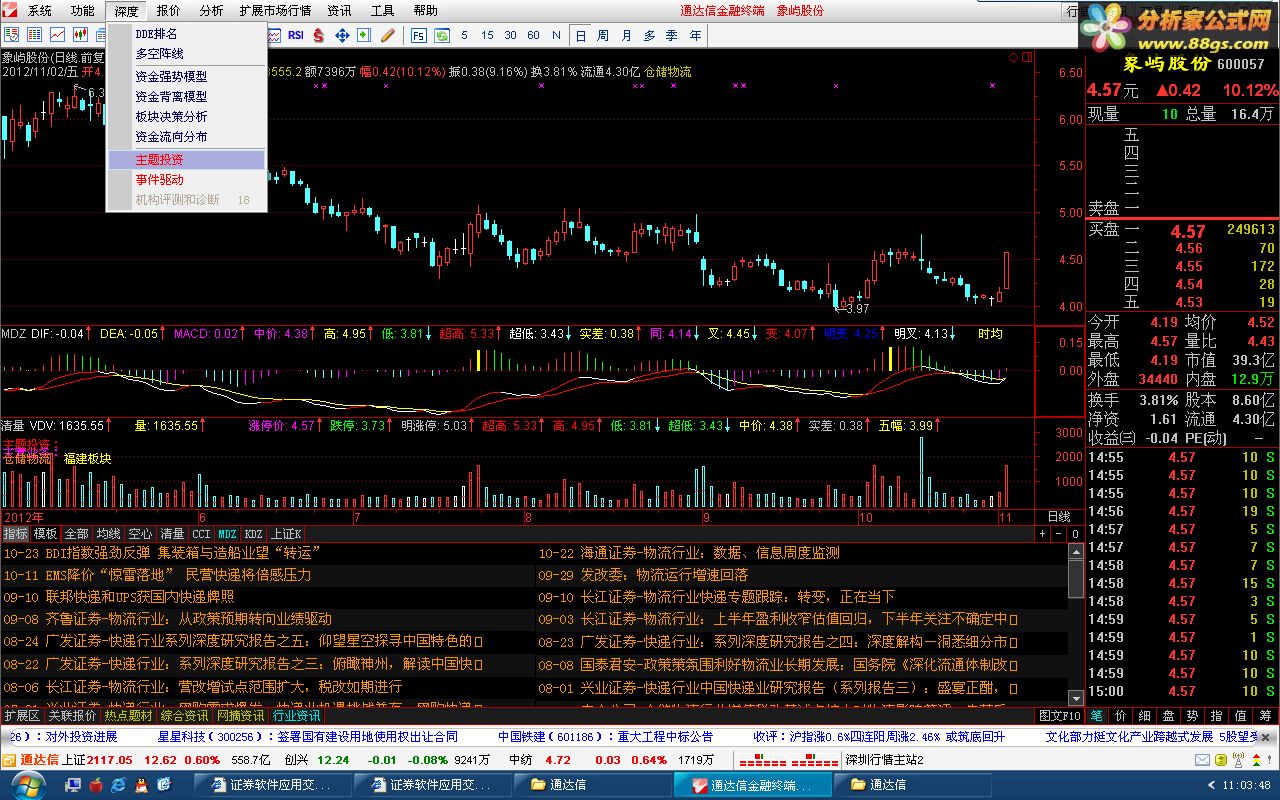Image resolution: width=1280 pixels, height=800 pixels.
Task: Click the news list vertical scrollbar
Action: click(x=1076, y=625)
